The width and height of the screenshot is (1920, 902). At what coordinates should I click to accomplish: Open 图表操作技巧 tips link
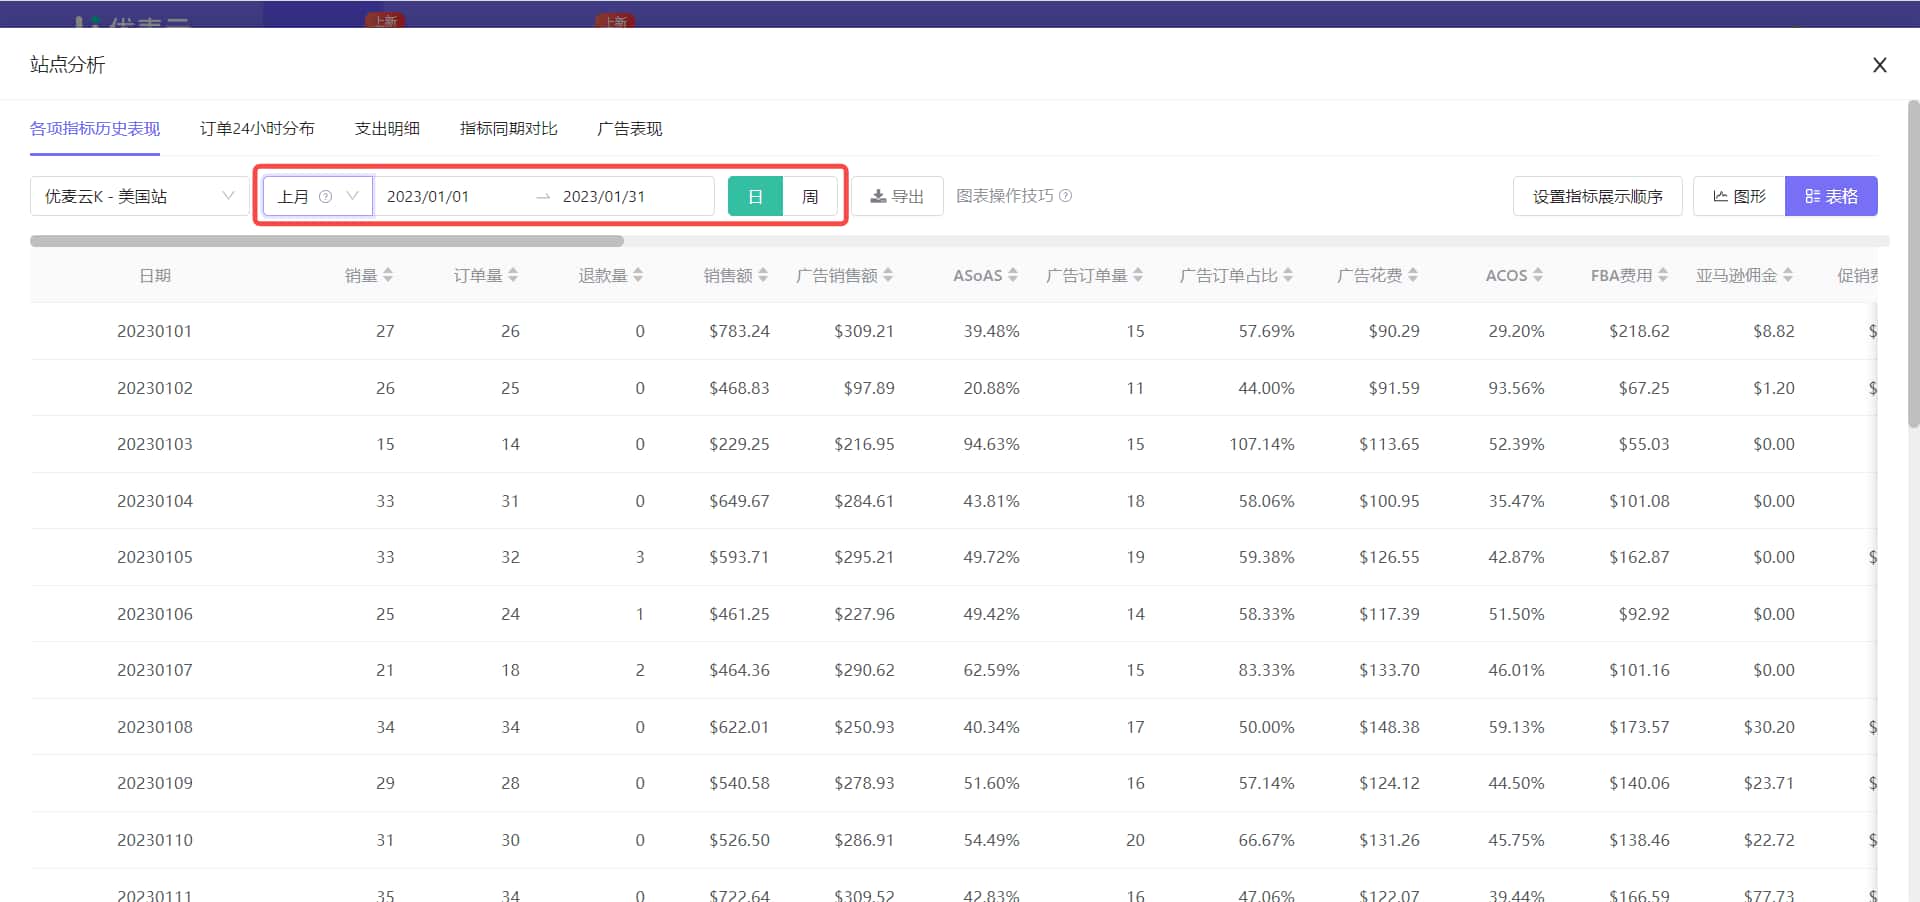1005,196
